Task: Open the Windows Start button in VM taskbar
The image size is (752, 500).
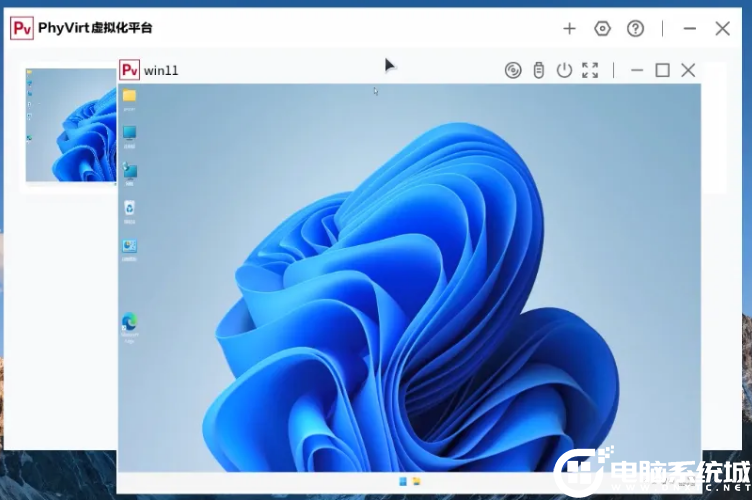Action: point(403,481)
